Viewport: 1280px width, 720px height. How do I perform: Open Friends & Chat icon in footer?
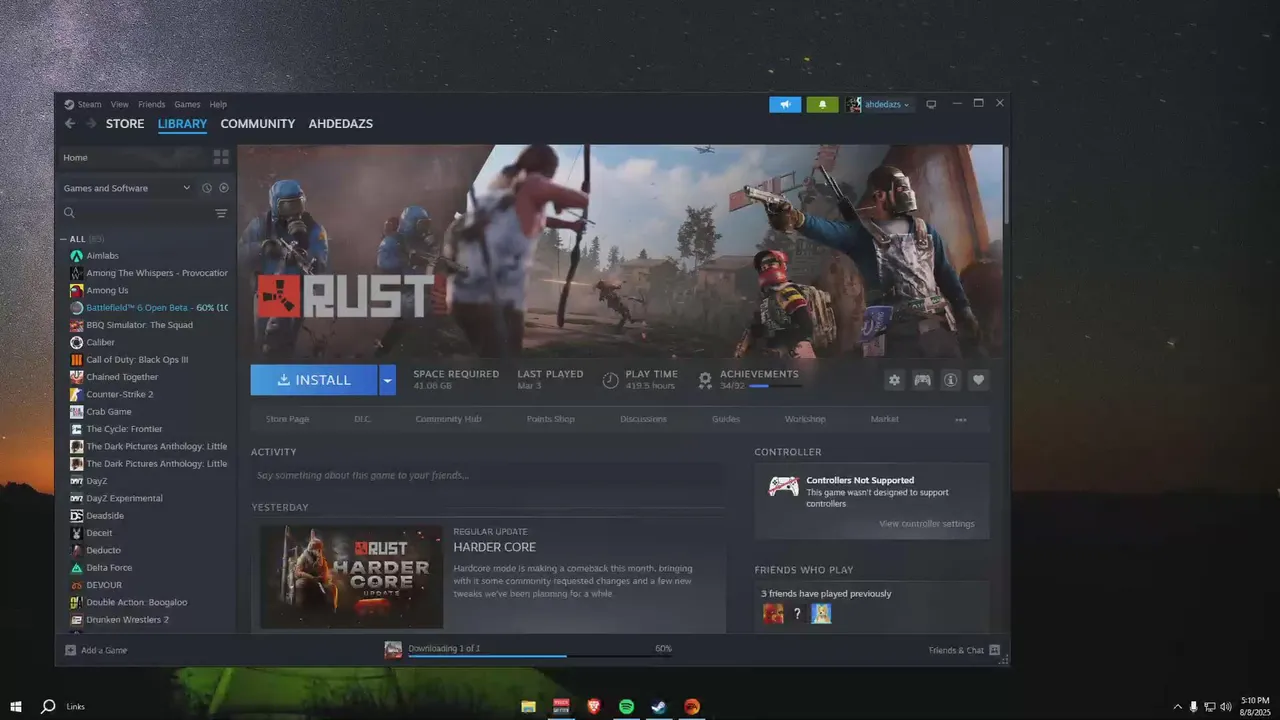click(995, 650)
